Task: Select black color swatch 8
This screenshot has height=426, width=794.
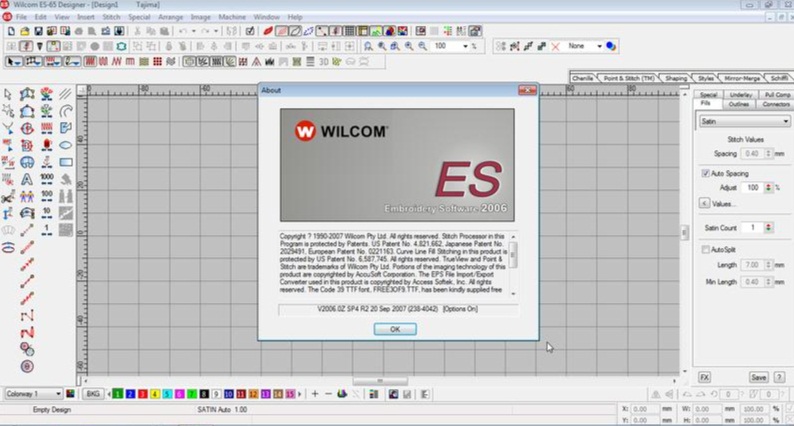Action: click(x=204, y=394)
